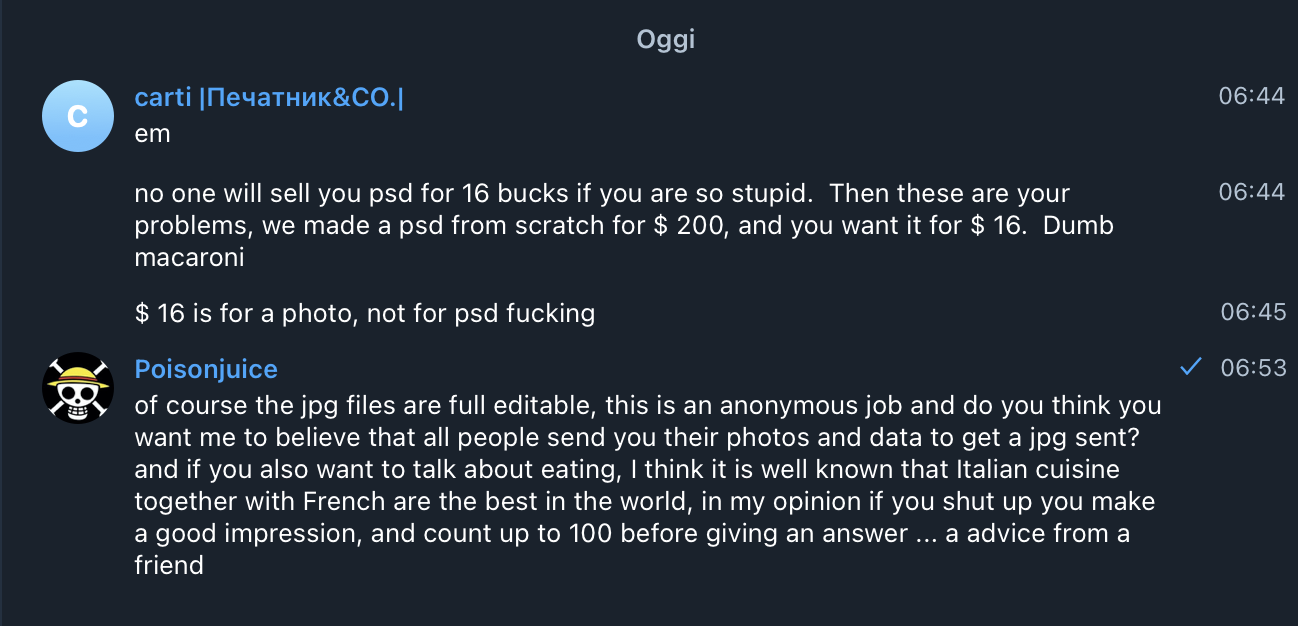Click Poisonjuice's skull straw hat avatar
1298x626 pixels.
[x=78, y=388]
